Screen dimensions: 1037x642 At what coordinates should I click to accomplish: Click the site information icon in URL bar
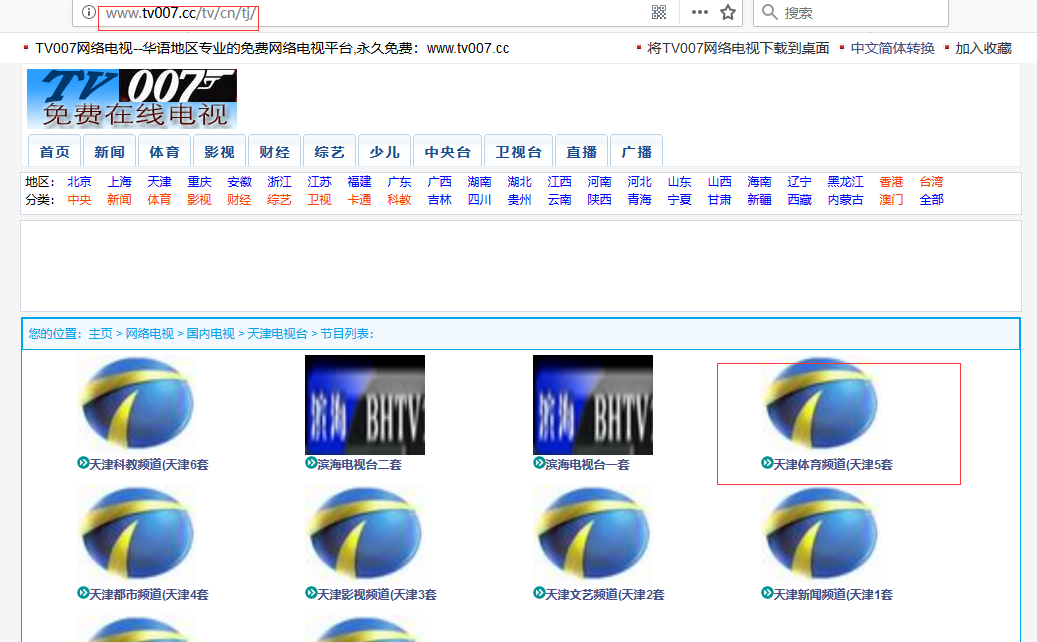(89, 12)
